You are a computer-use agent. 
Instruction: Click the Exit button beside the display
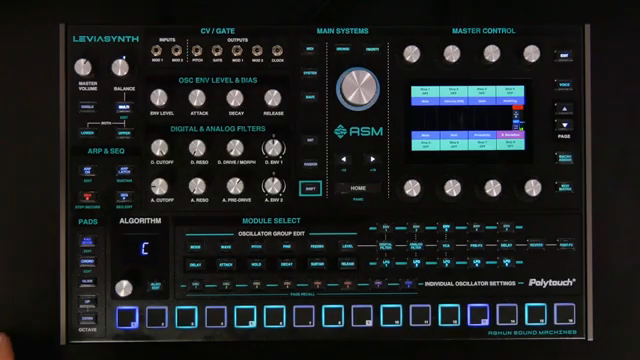tap(564, 56)
